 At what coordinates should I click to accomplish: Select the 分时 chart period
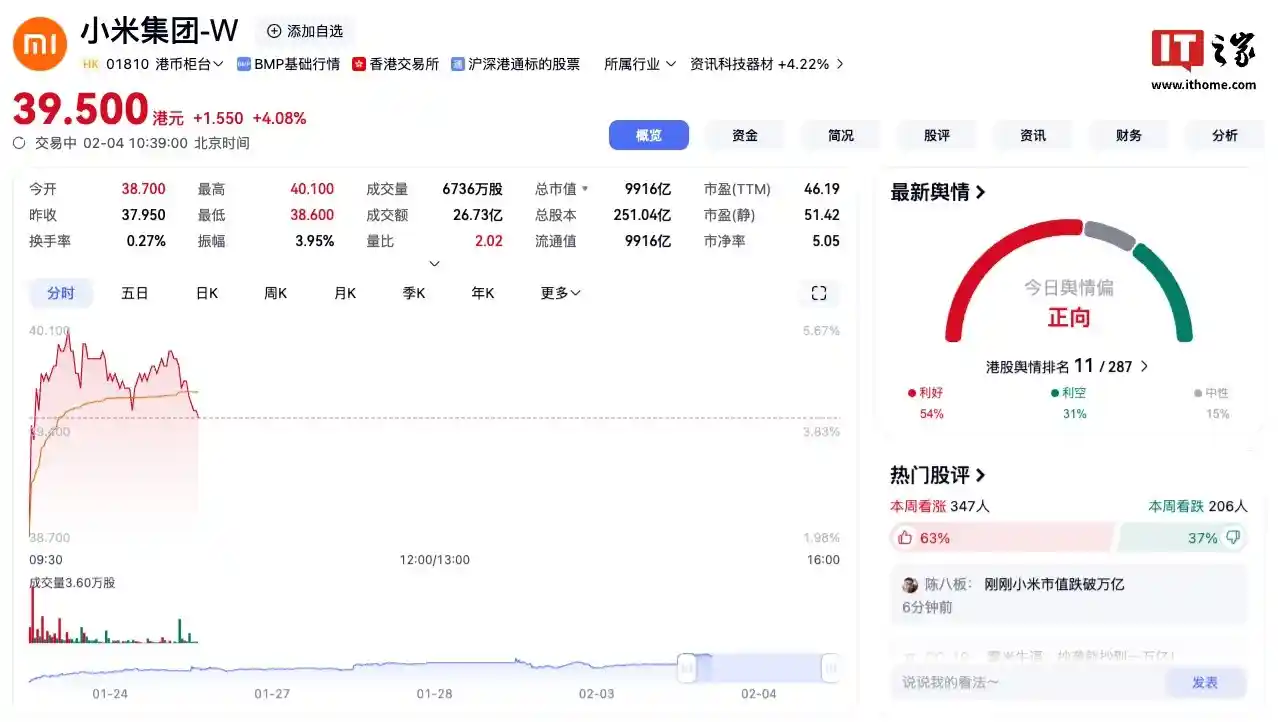click(x=61, y=293)
